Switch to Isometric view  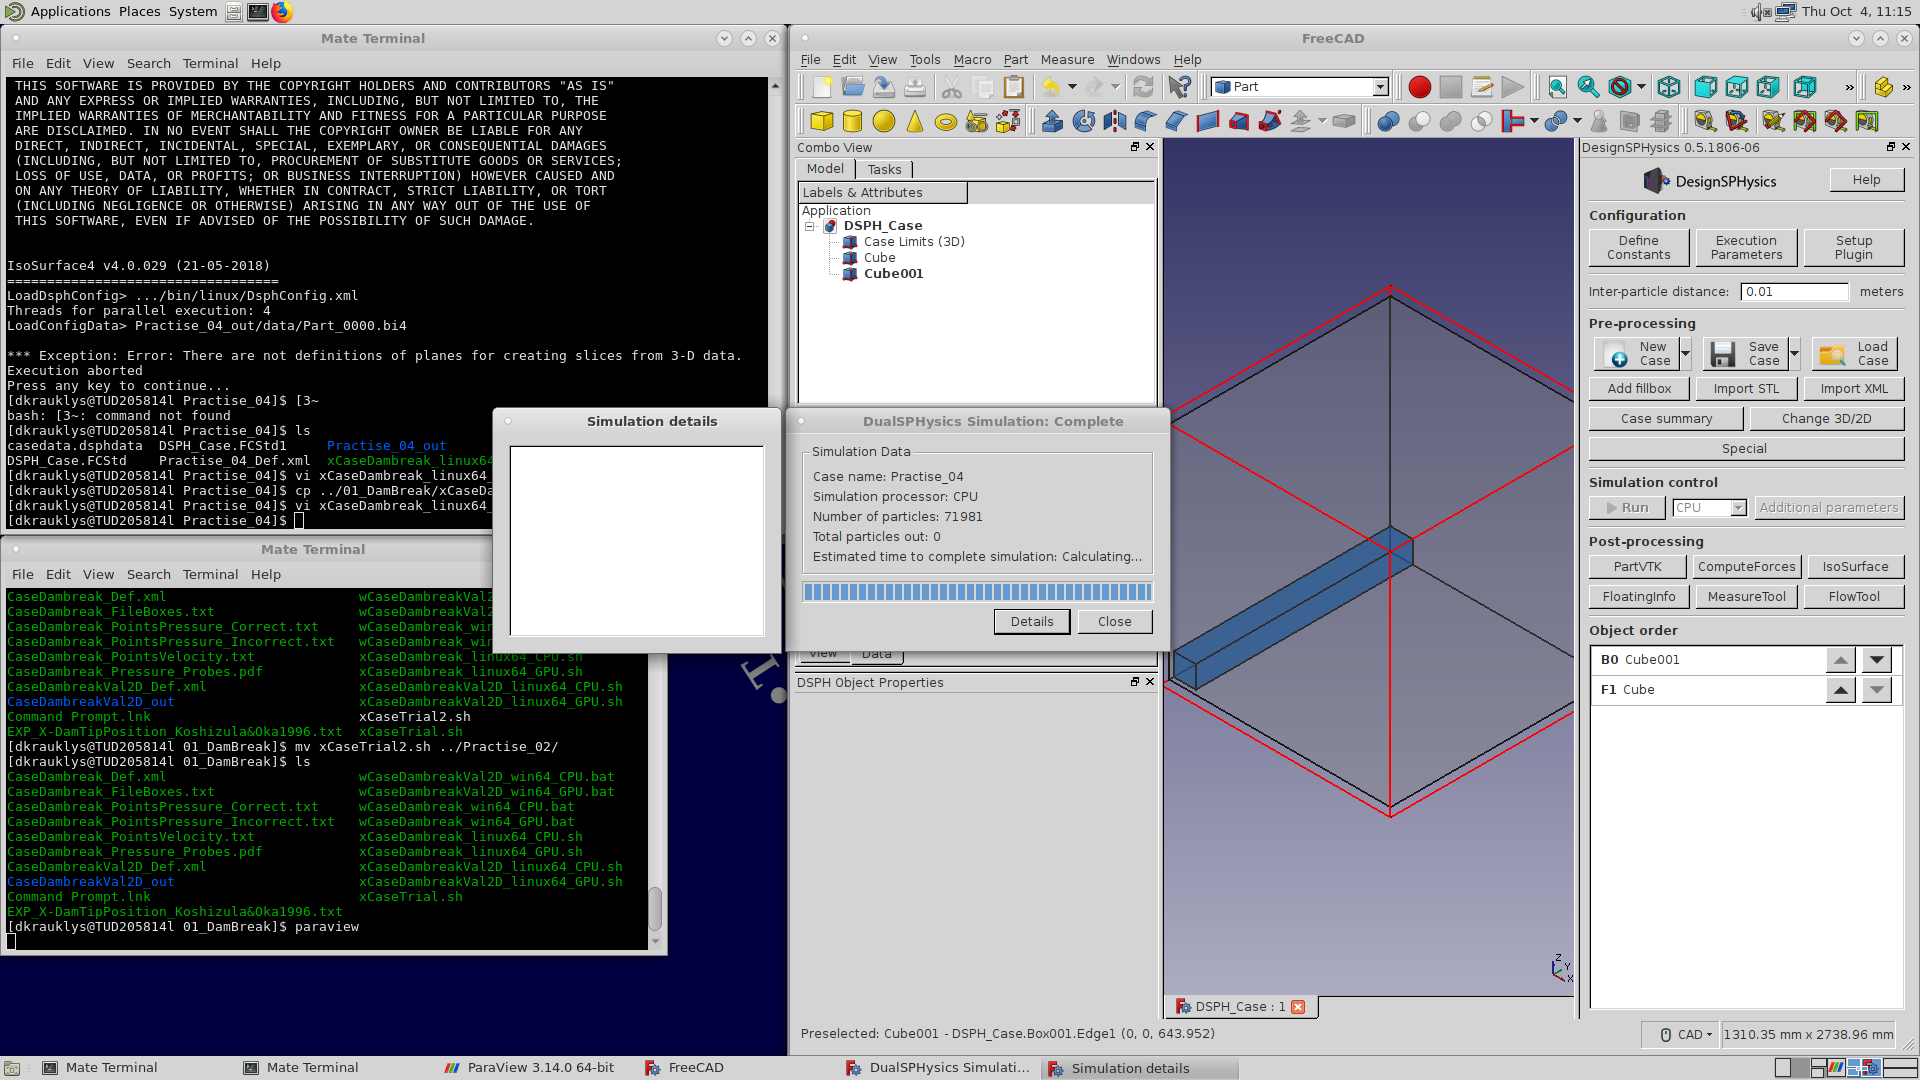pos(1669,87)
